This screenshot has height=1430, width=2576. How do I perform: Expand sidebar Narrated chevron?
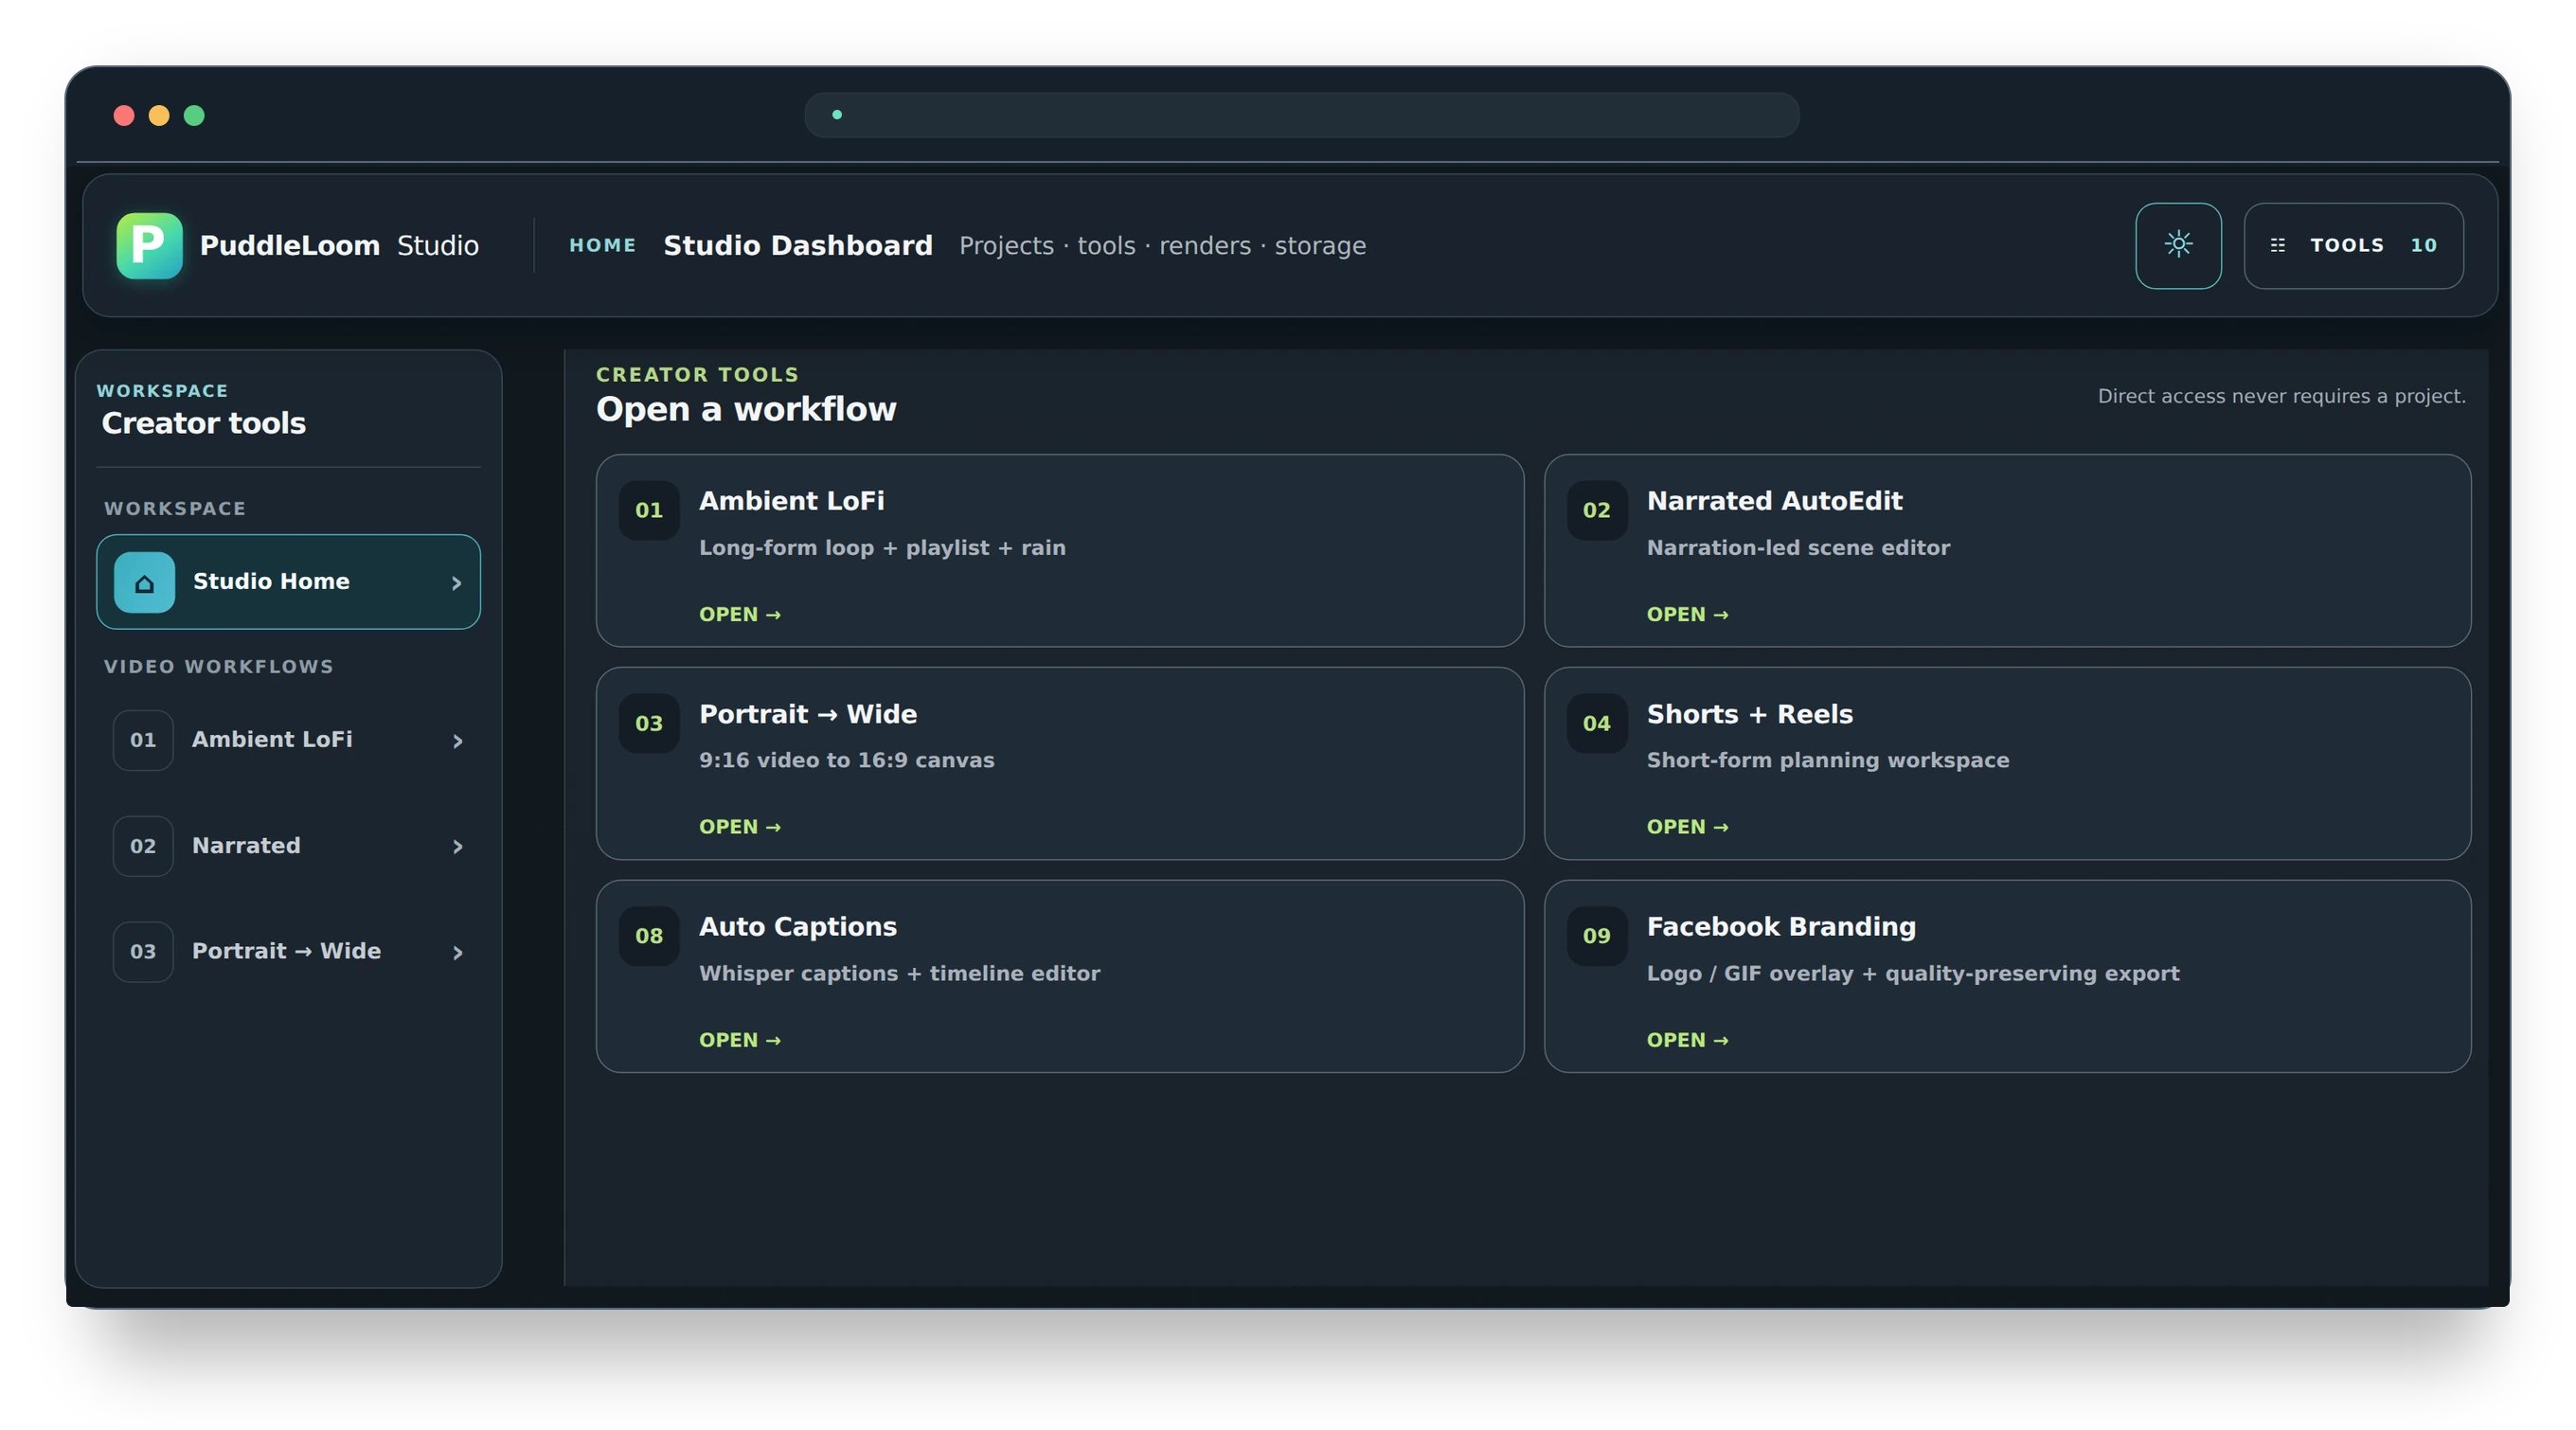[x=458, y=847]
